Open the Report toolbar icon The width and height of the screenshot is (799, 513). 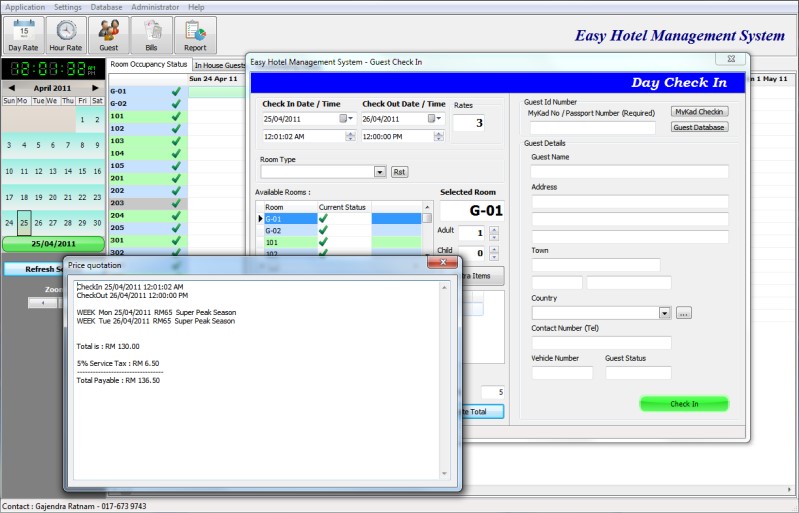(195, 35)
